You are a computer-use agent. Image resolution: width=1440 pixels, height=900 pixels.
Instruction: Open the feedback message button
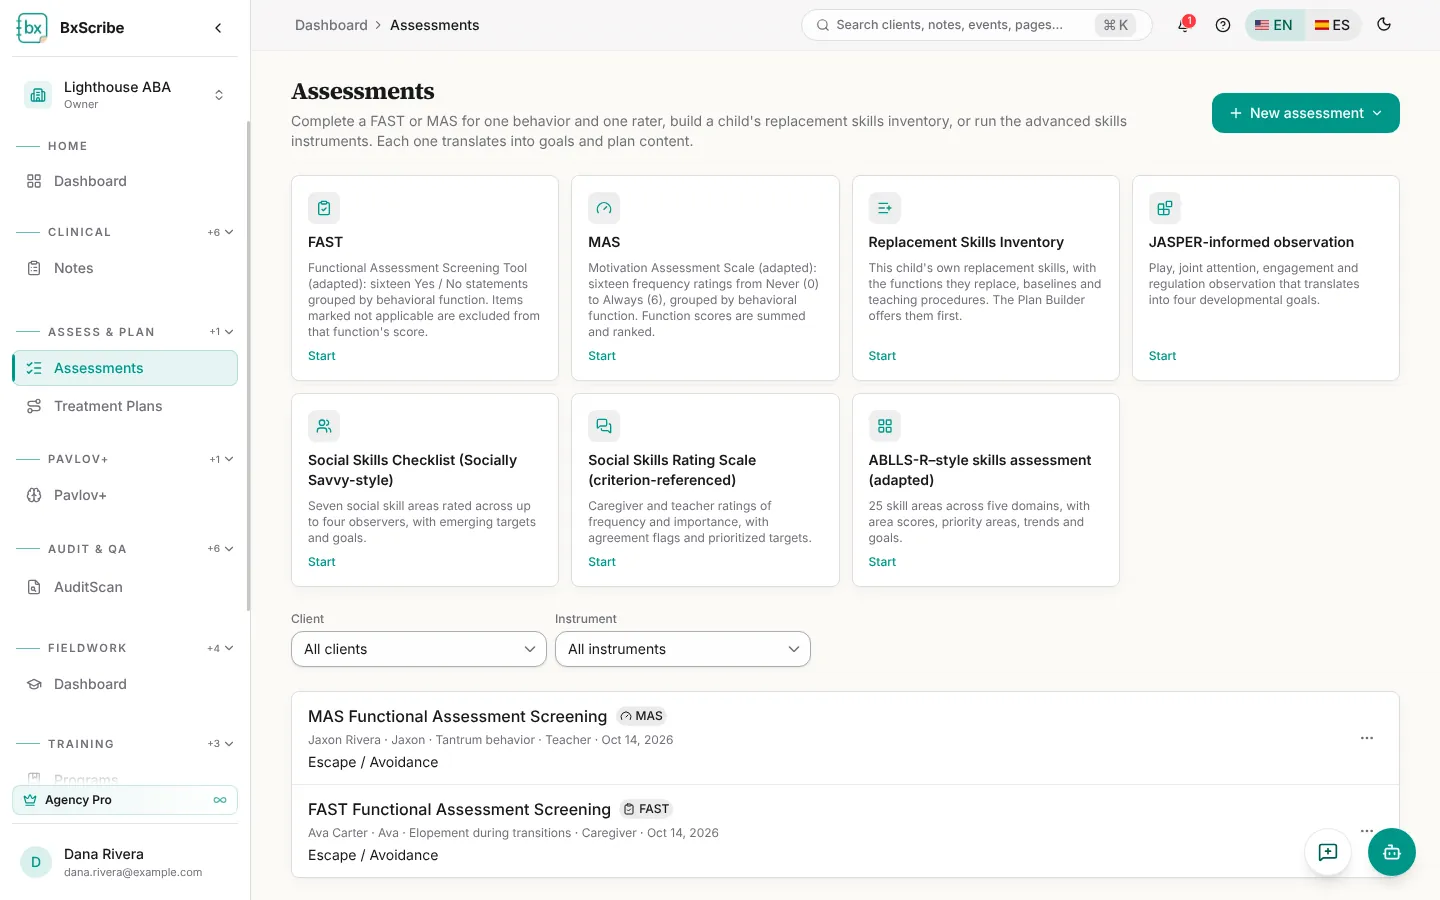click(1328, 852)
